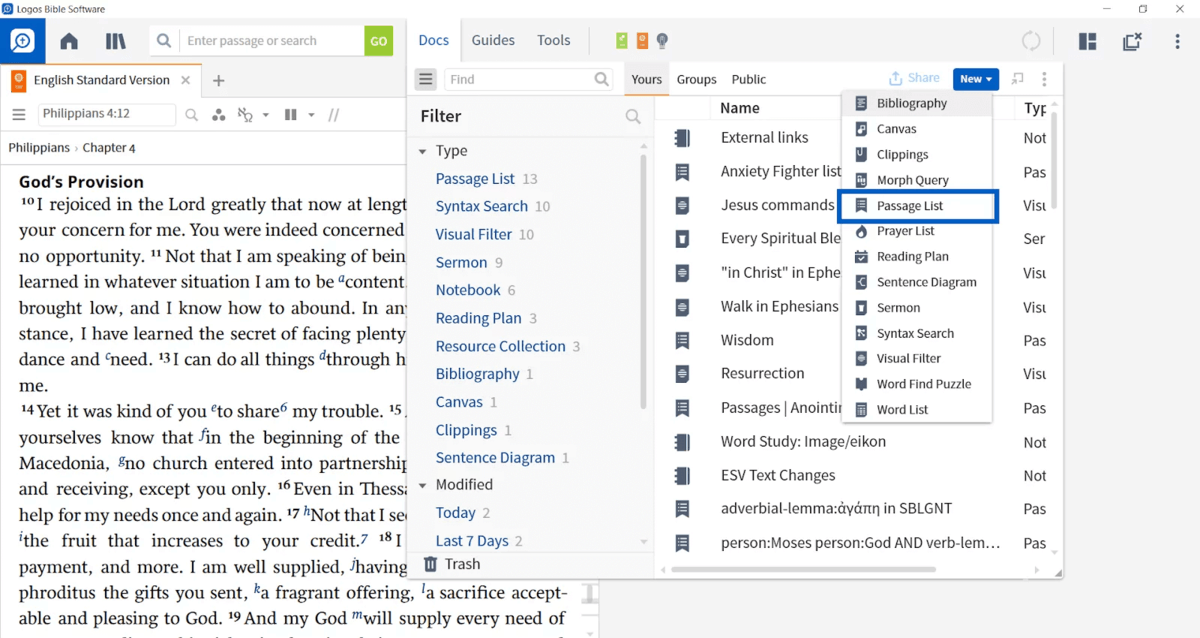Switch to the Groups documents tab
The height and width of the screenshot is (638, 1200).
[696, 79]
